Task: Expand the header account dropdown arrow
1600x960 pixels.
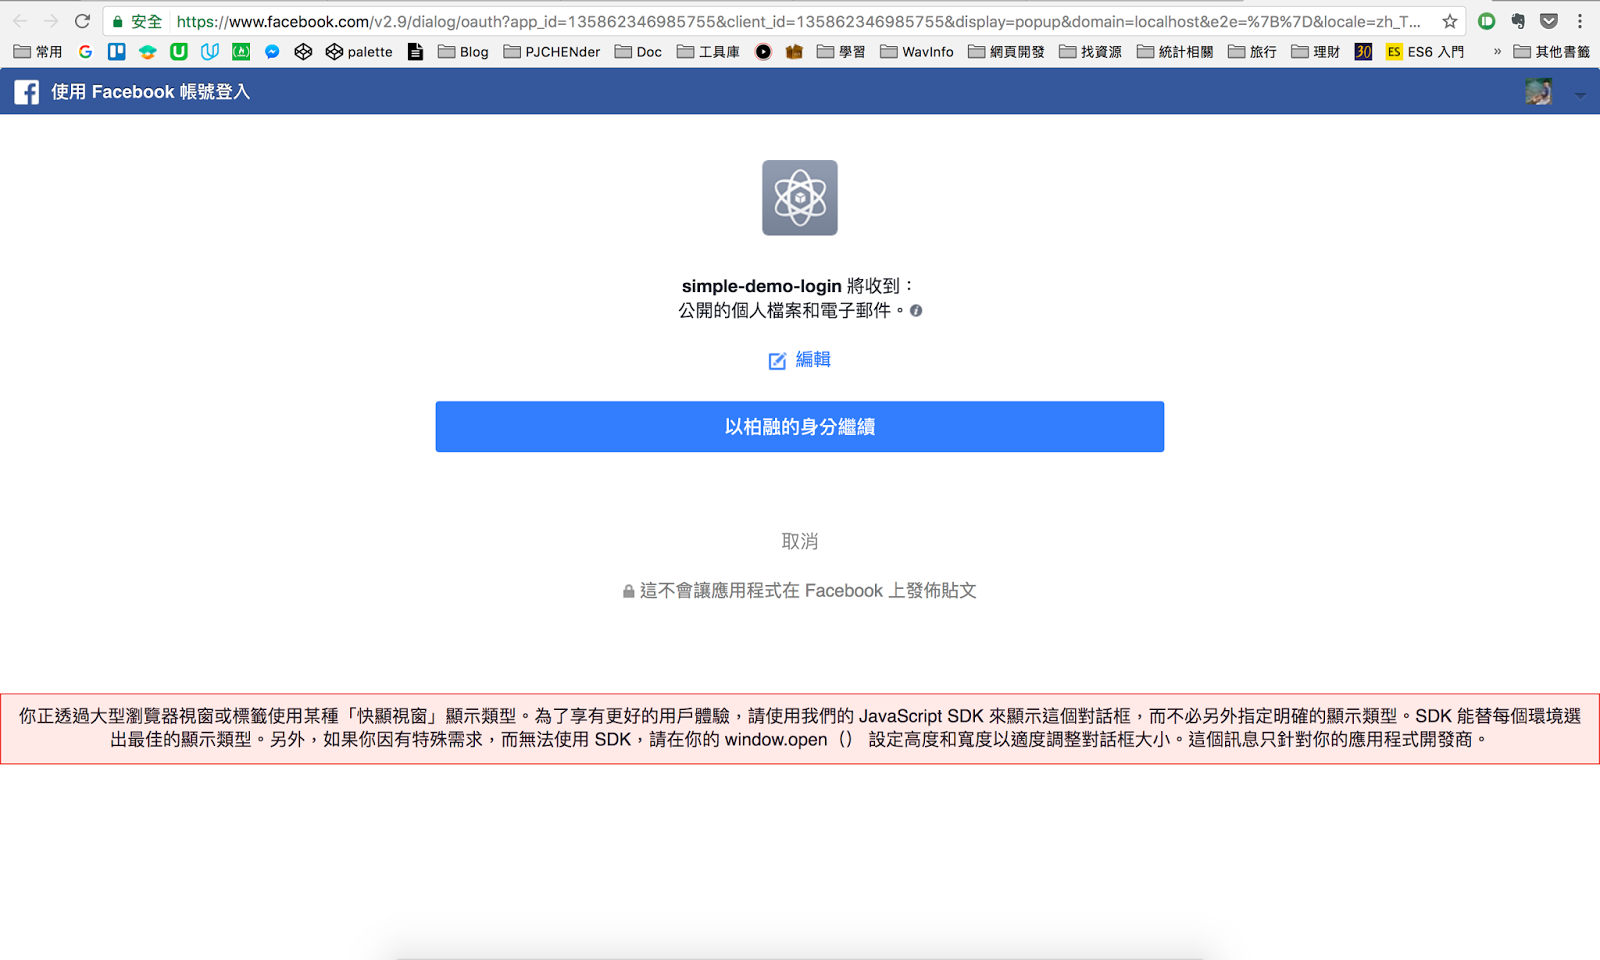Action: pos(1580,94)
